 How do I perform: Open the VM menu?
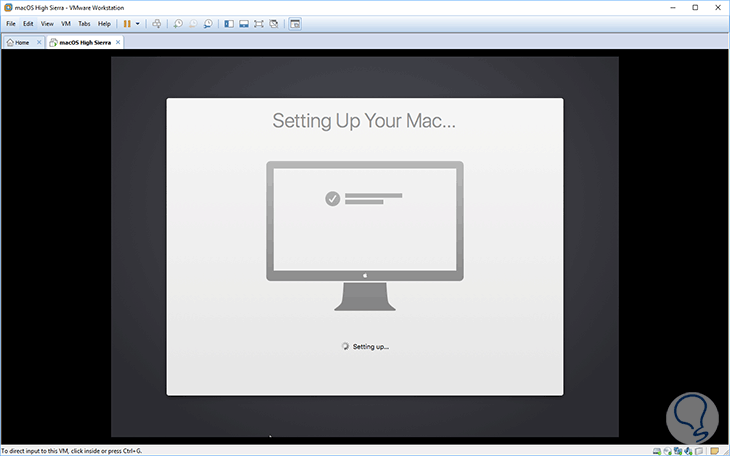pos(66,24)
